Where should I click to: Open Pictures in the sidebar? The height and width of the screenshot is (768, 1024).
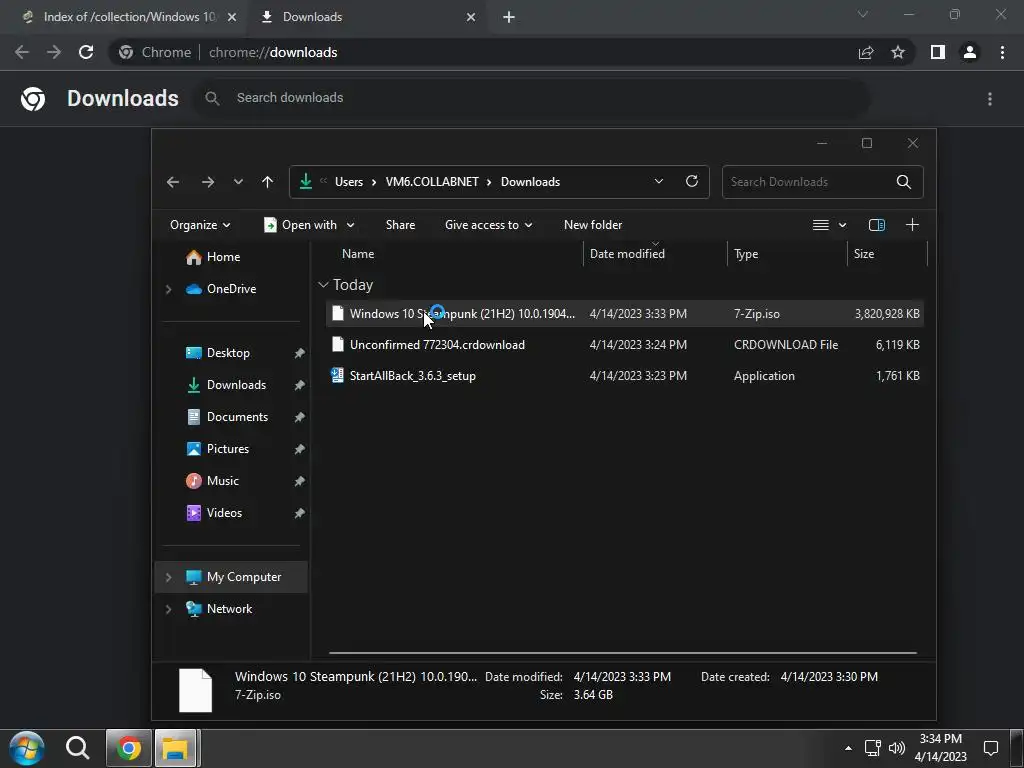coord(227,449)
